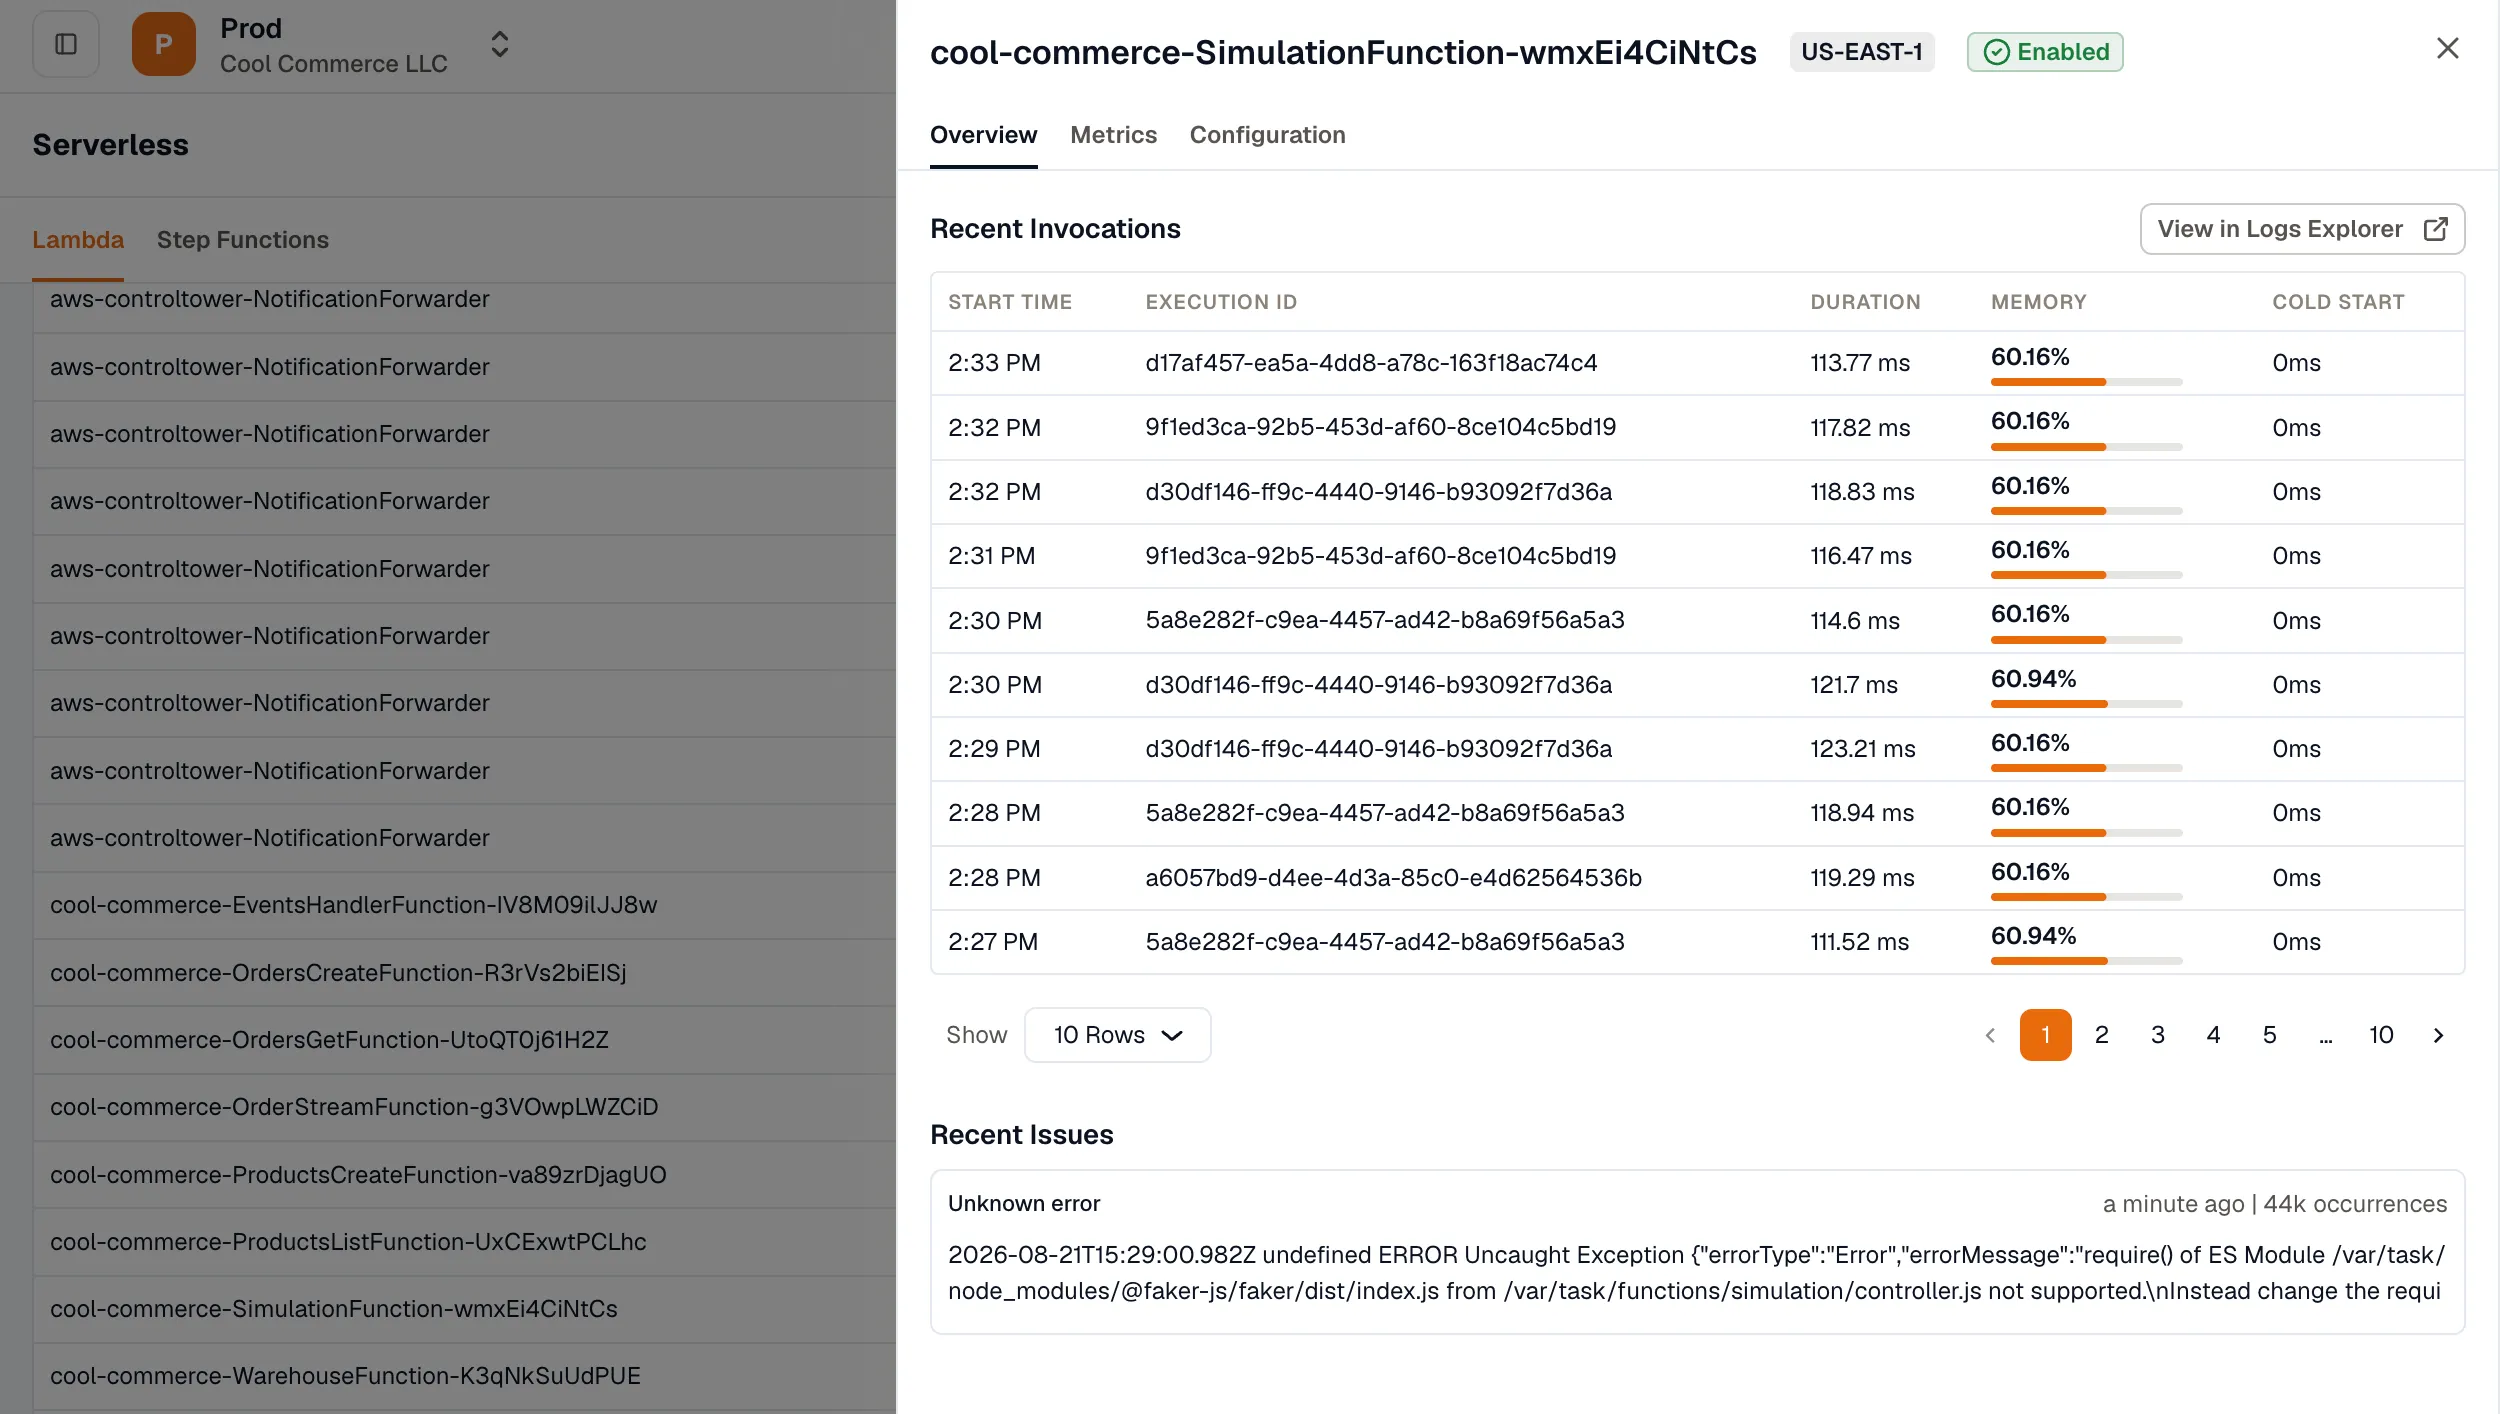2500x1414 pixels.
Task: Click the external link icon in Logs Explorer button
Action: pyautogui.click(x=2436, y=229)
